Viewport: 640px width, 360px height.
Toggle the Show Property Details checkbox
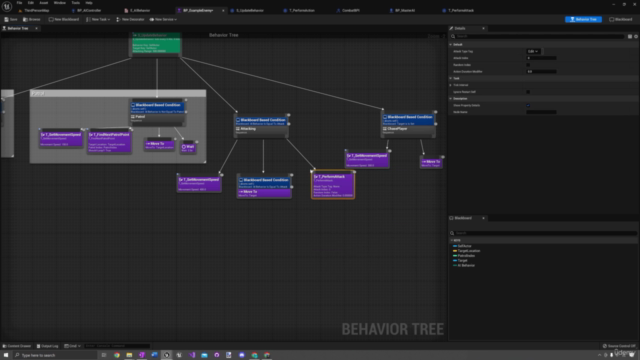528,105
